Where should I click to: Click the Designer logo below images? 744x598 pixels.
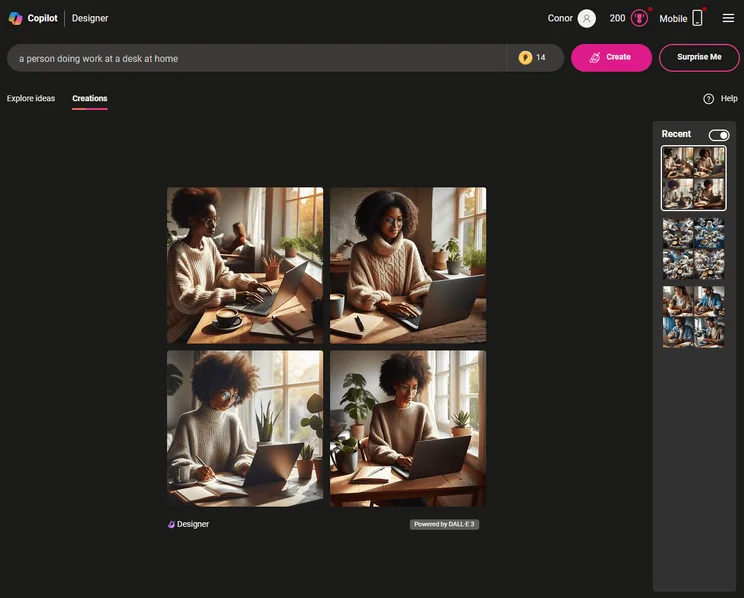tap(188, 524)
